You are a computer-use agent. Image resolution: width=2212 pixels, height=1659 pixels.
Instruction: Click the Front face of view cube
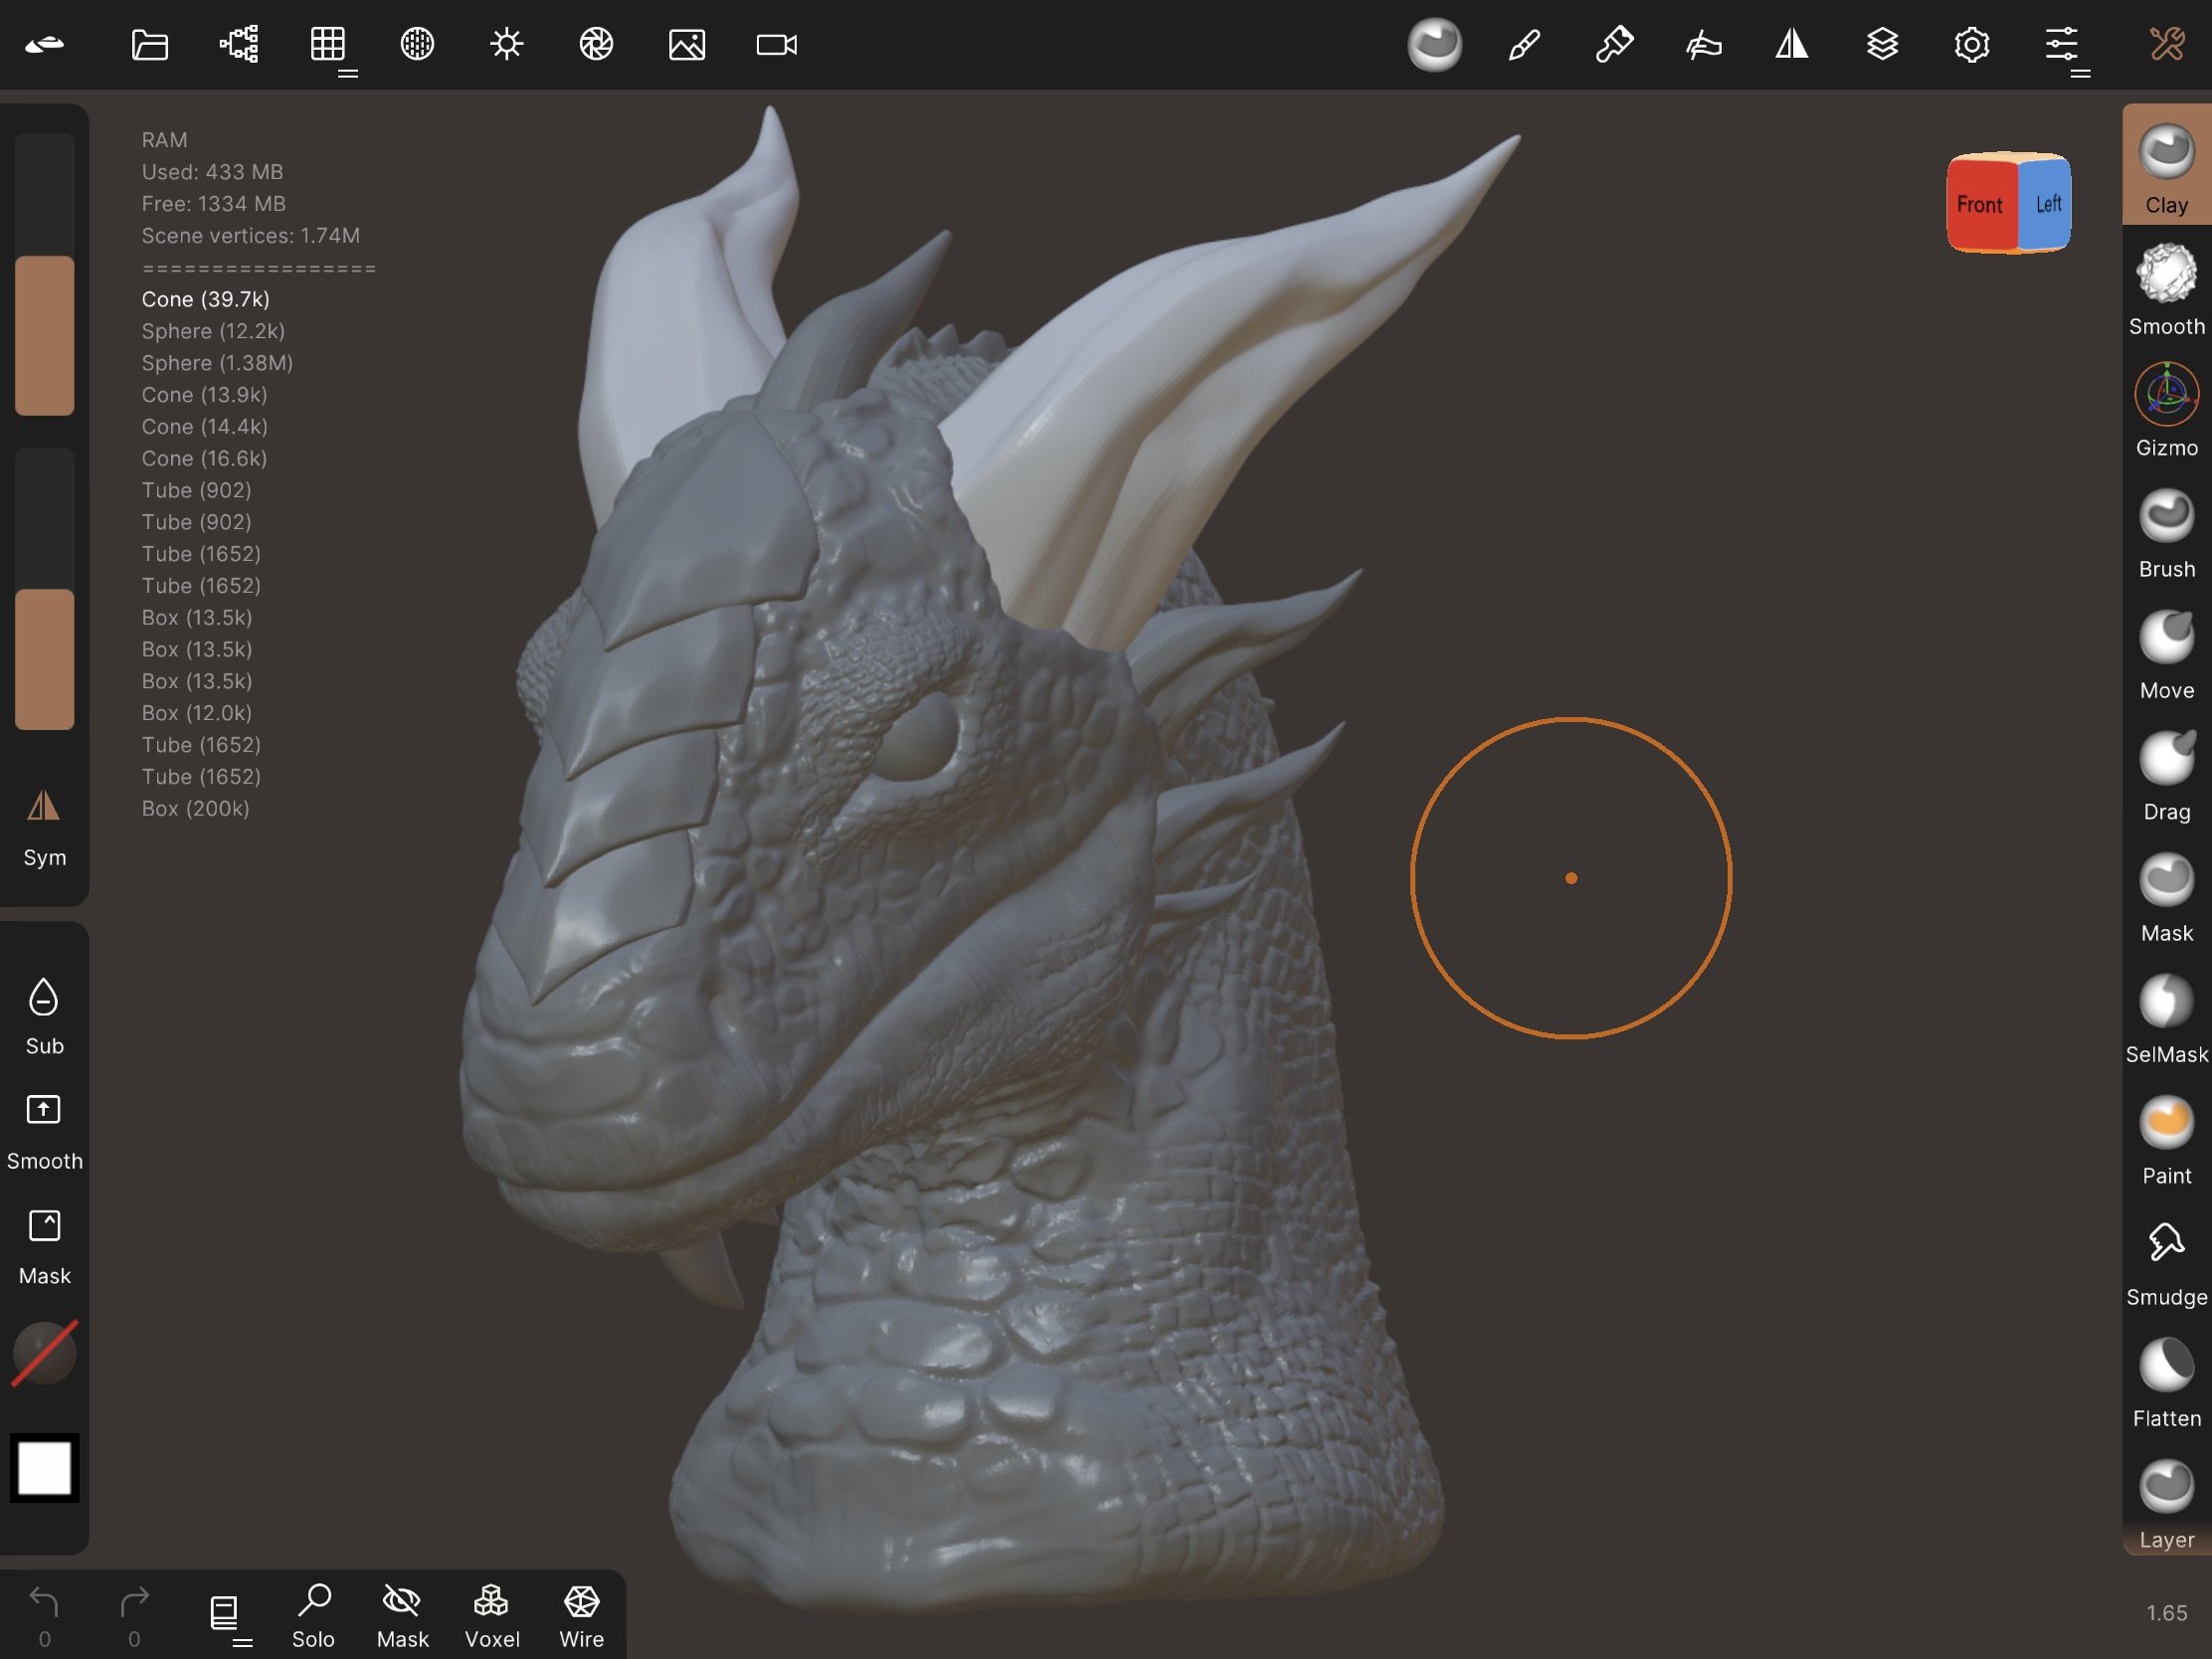(x=1980, y=204)
